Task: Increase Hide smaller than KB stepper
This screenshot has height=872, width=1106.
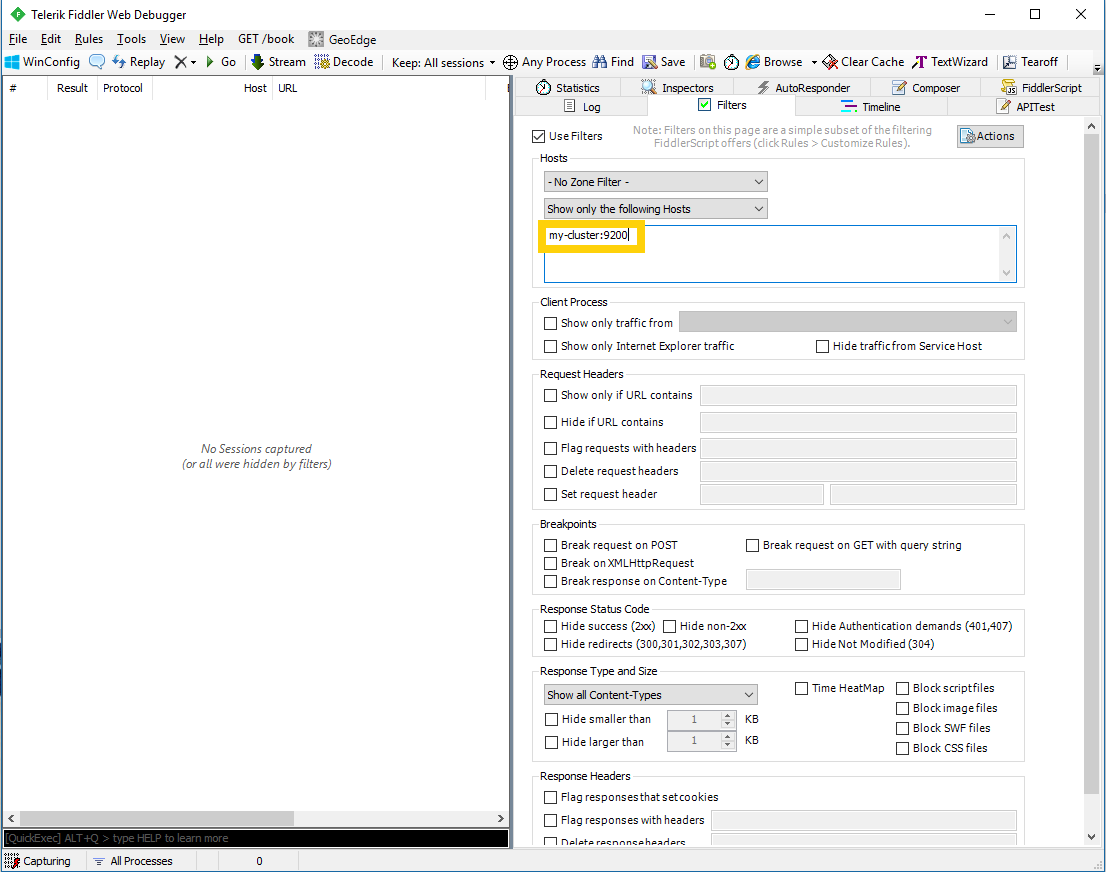Action: click(x=729, y=714)
